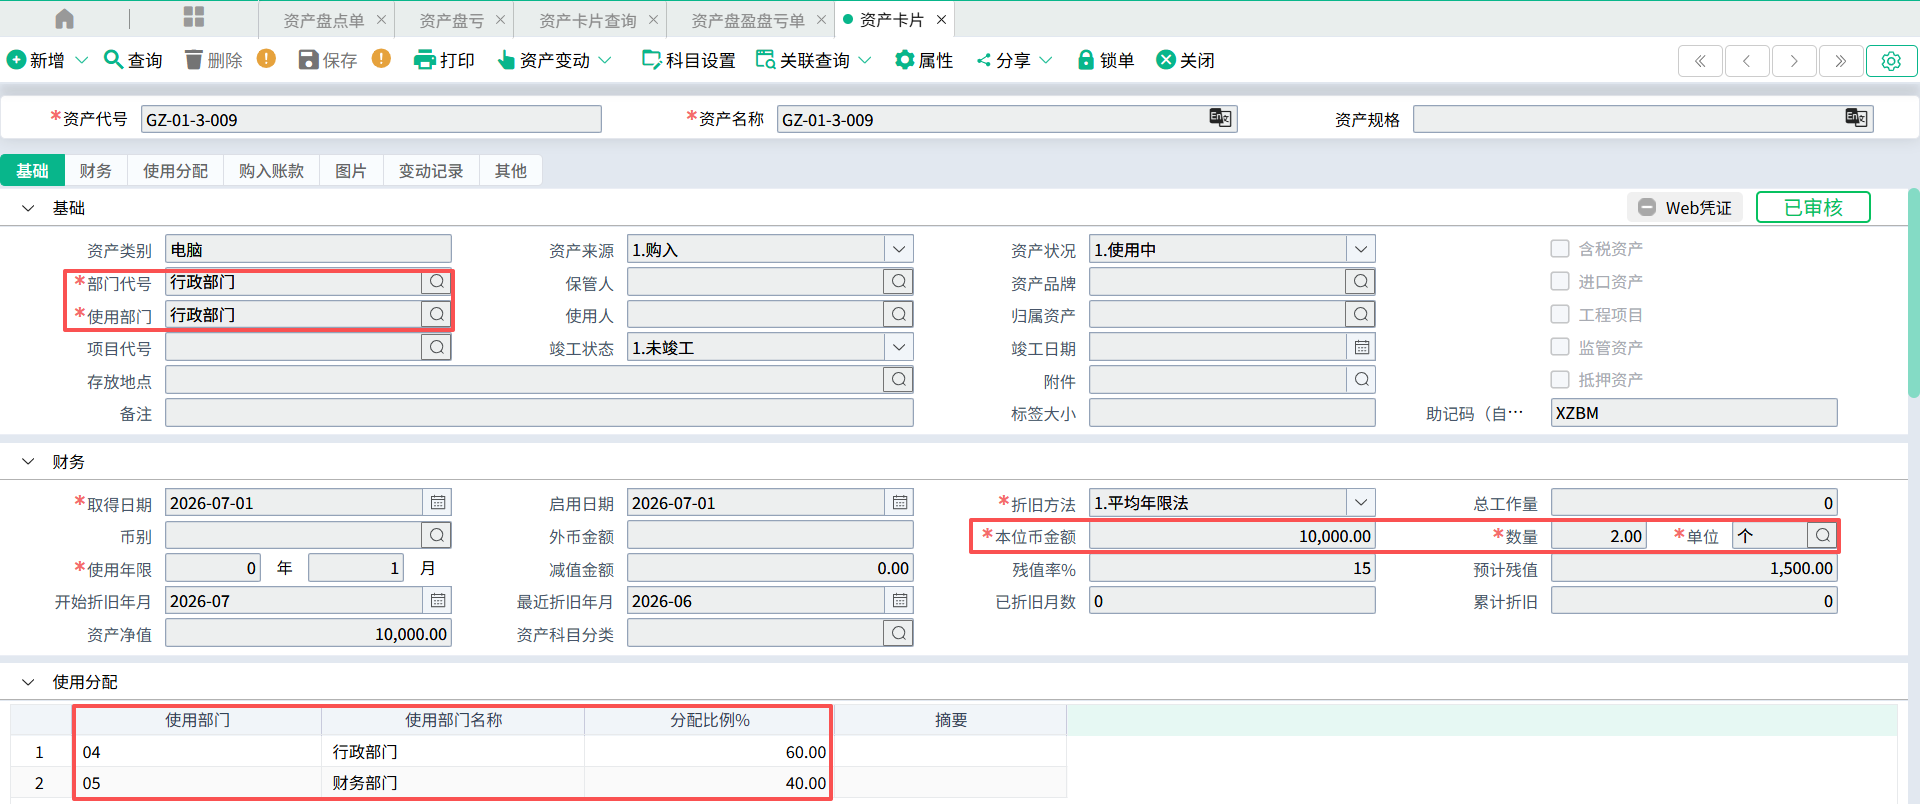Open the 折旧方法 dropdown

pos(1361,502)
